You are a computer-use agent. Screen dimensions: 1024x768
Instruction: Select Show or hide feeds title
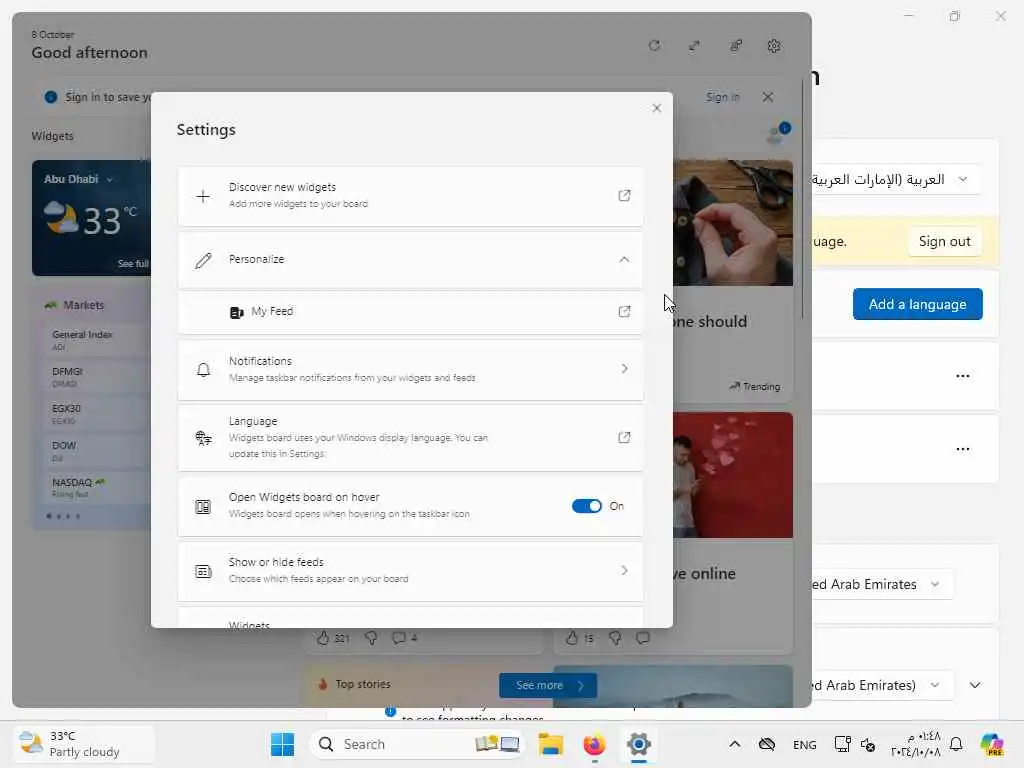[276, 562]
